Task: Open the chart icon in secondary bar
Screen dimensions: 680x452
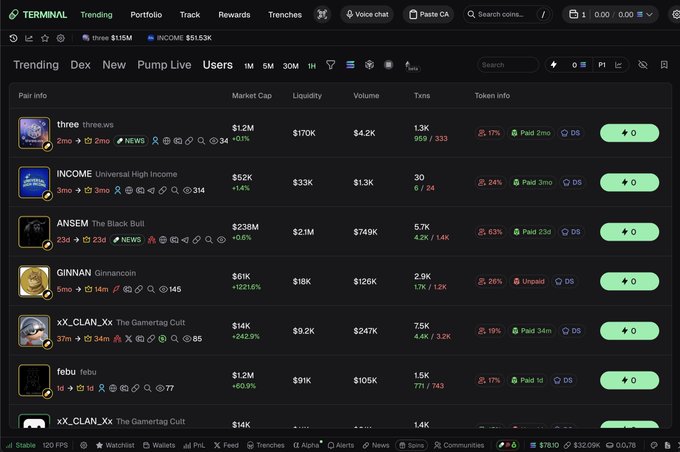Action: coord(29,38)
